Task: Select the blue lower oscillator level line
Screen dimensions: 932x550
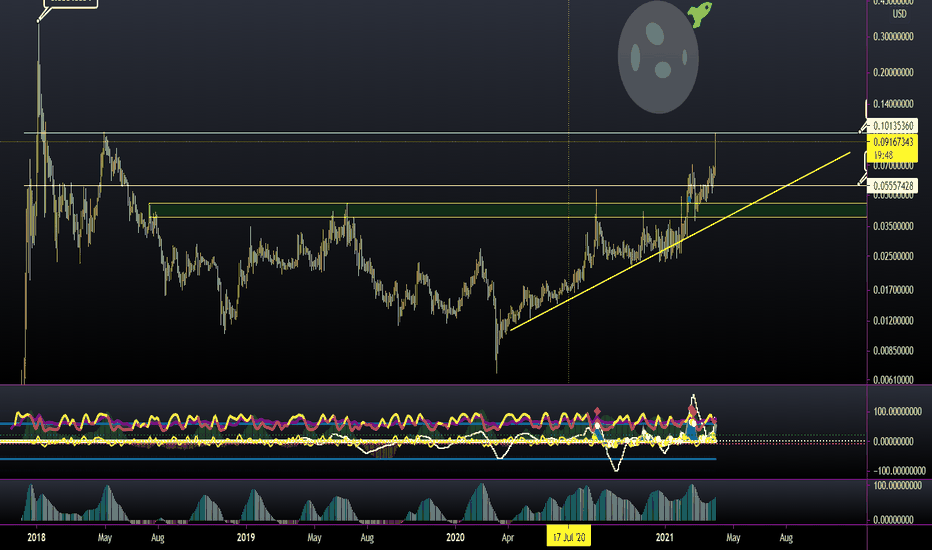Action: coord(358,459)
